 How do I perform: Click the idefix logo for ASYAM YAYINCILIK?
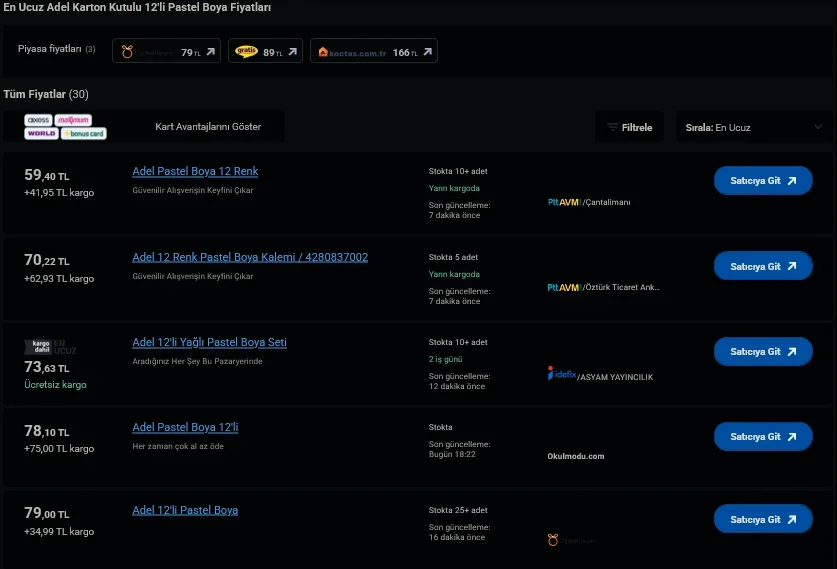coord(562,374)
